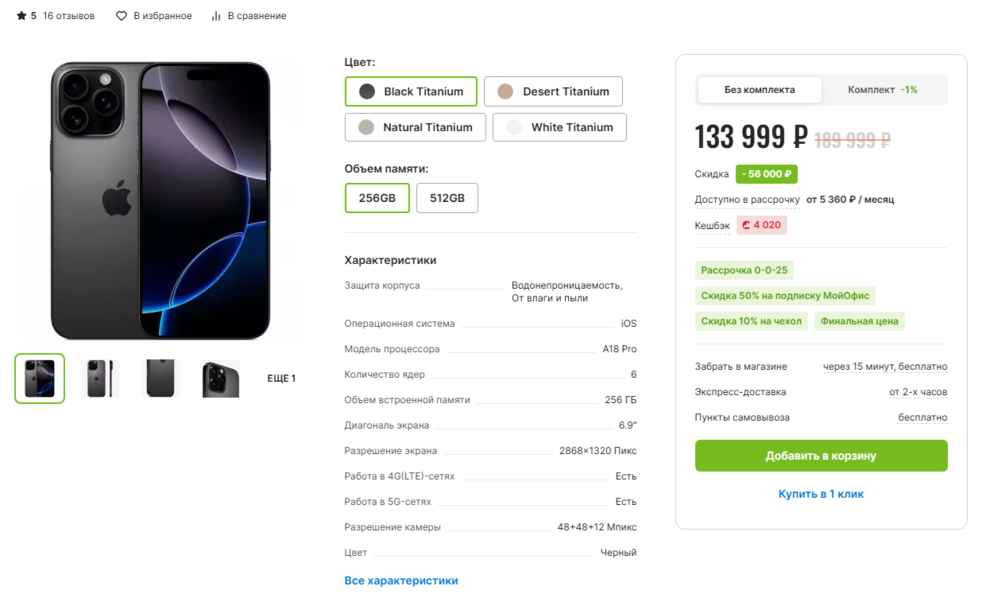This screenshot has height=594, width=990.
Task: Open the 16 отзывов reviews link
Action: [69, 16]
